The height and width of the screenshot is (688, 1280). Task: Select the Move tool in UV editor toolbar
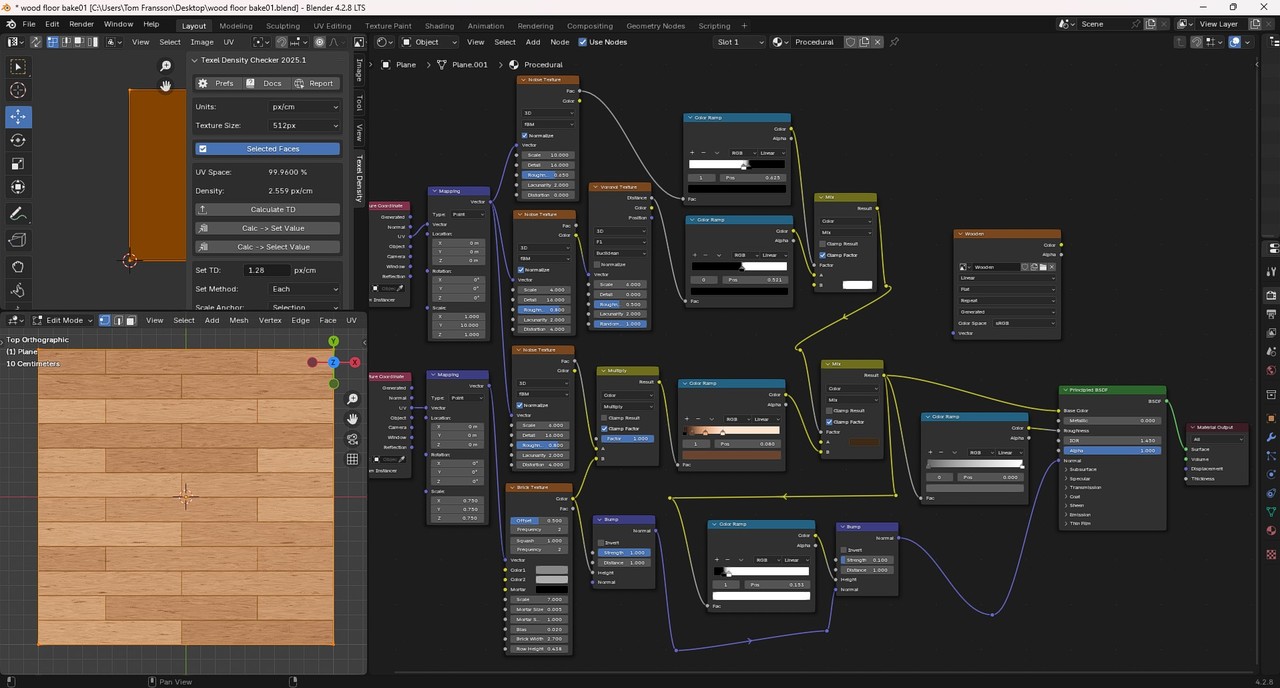(x=18, y=117)
